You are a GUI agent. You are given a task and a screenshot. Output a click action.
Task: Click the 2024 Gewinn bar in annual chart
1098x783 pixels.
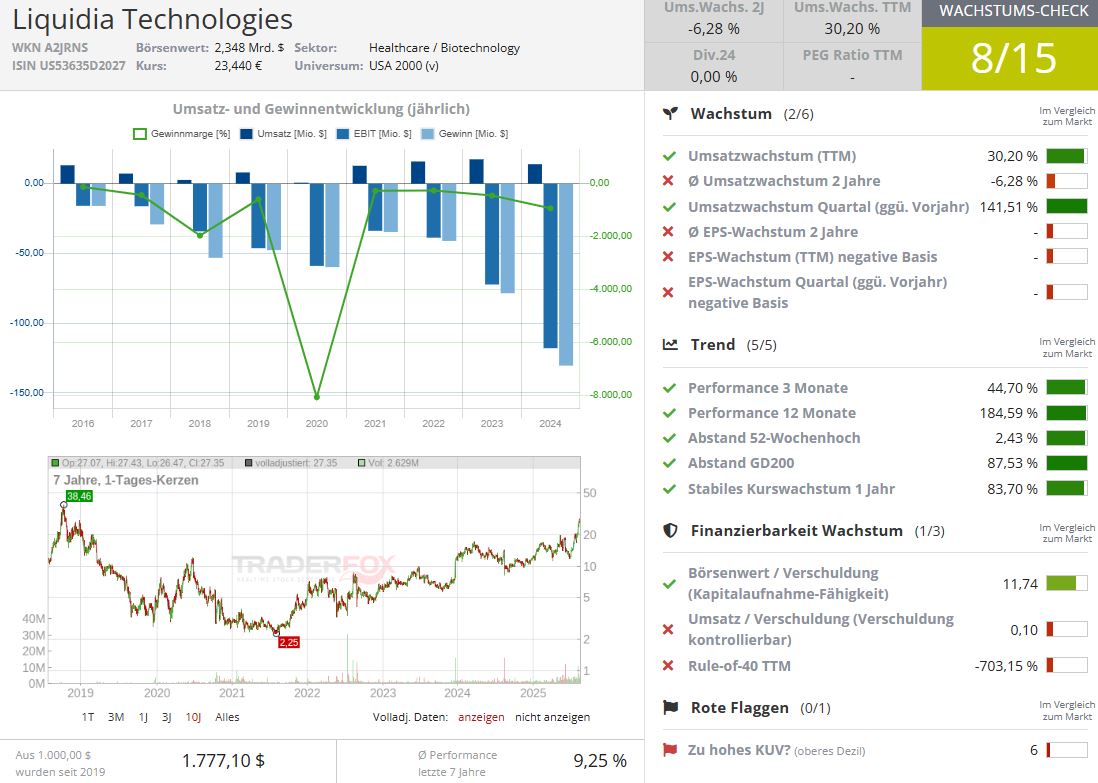coord(566,274)
